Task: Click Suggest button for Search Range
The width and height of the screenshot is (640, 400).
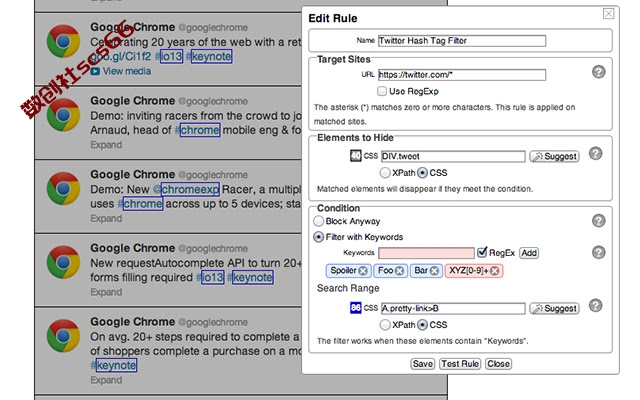Action: point(554,308)
